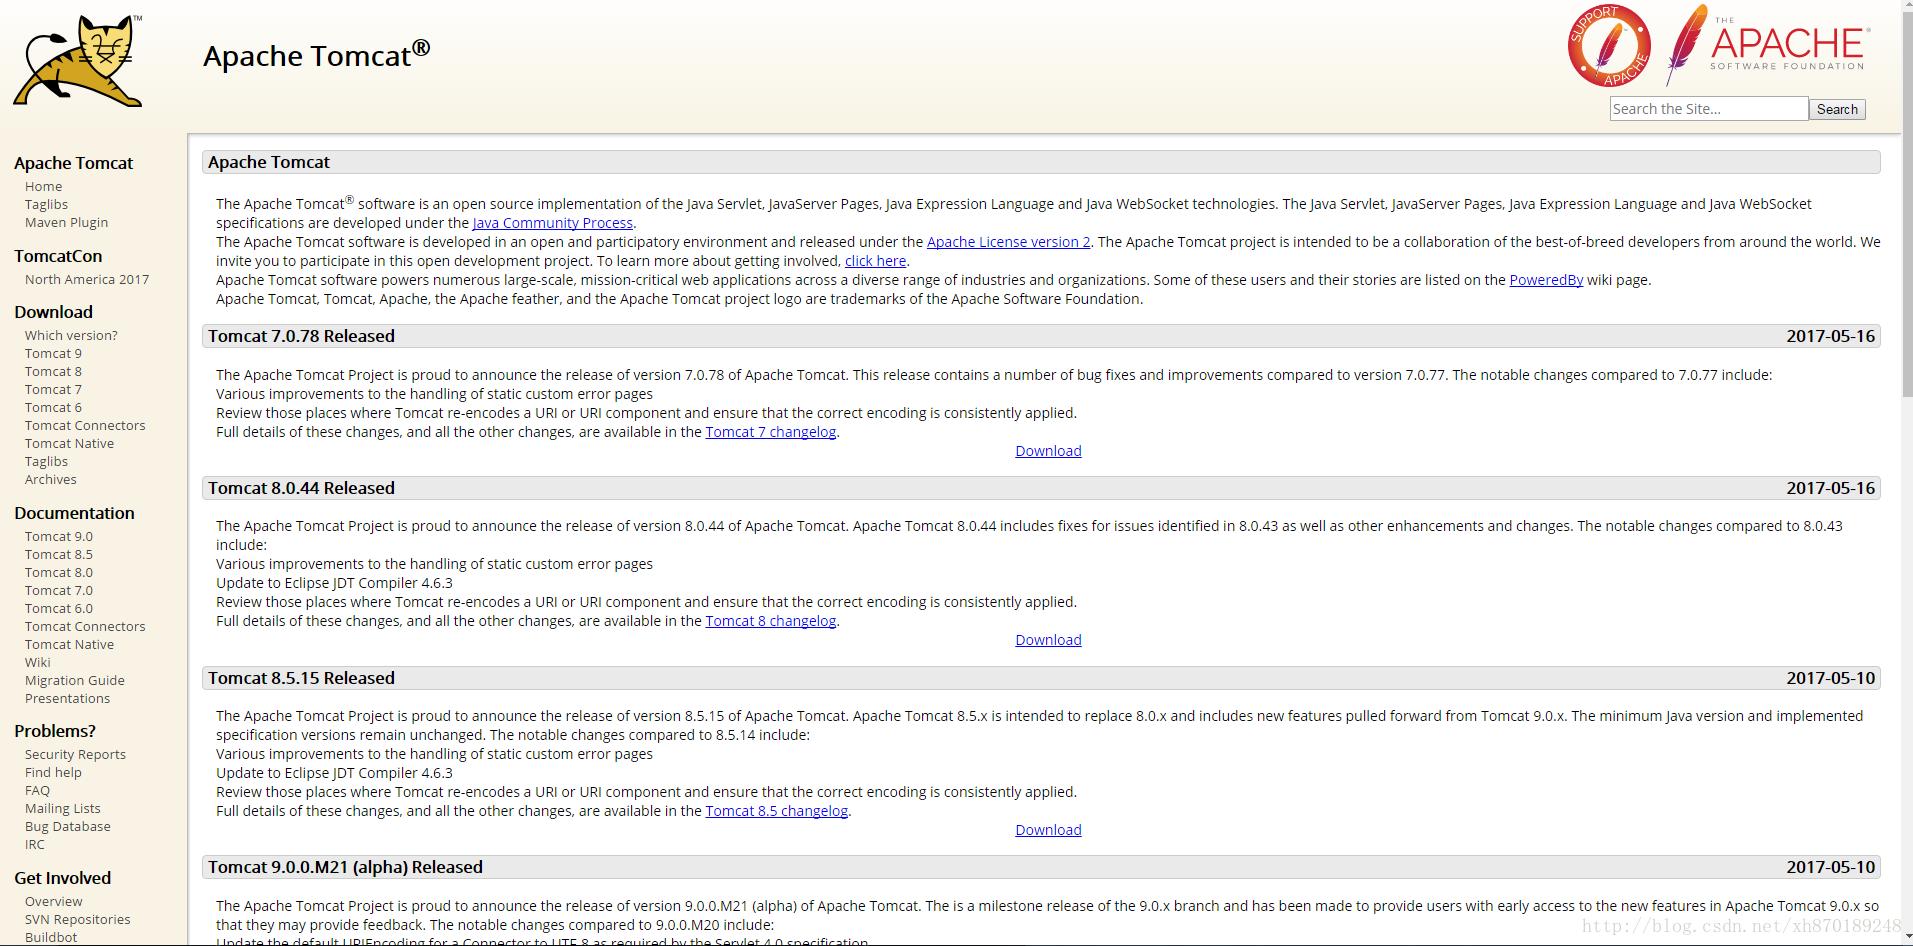The image size is (1913, 946).
Task: Click the 'Tomcat 7.0.78 Released' heading
Action: [301, 336]
